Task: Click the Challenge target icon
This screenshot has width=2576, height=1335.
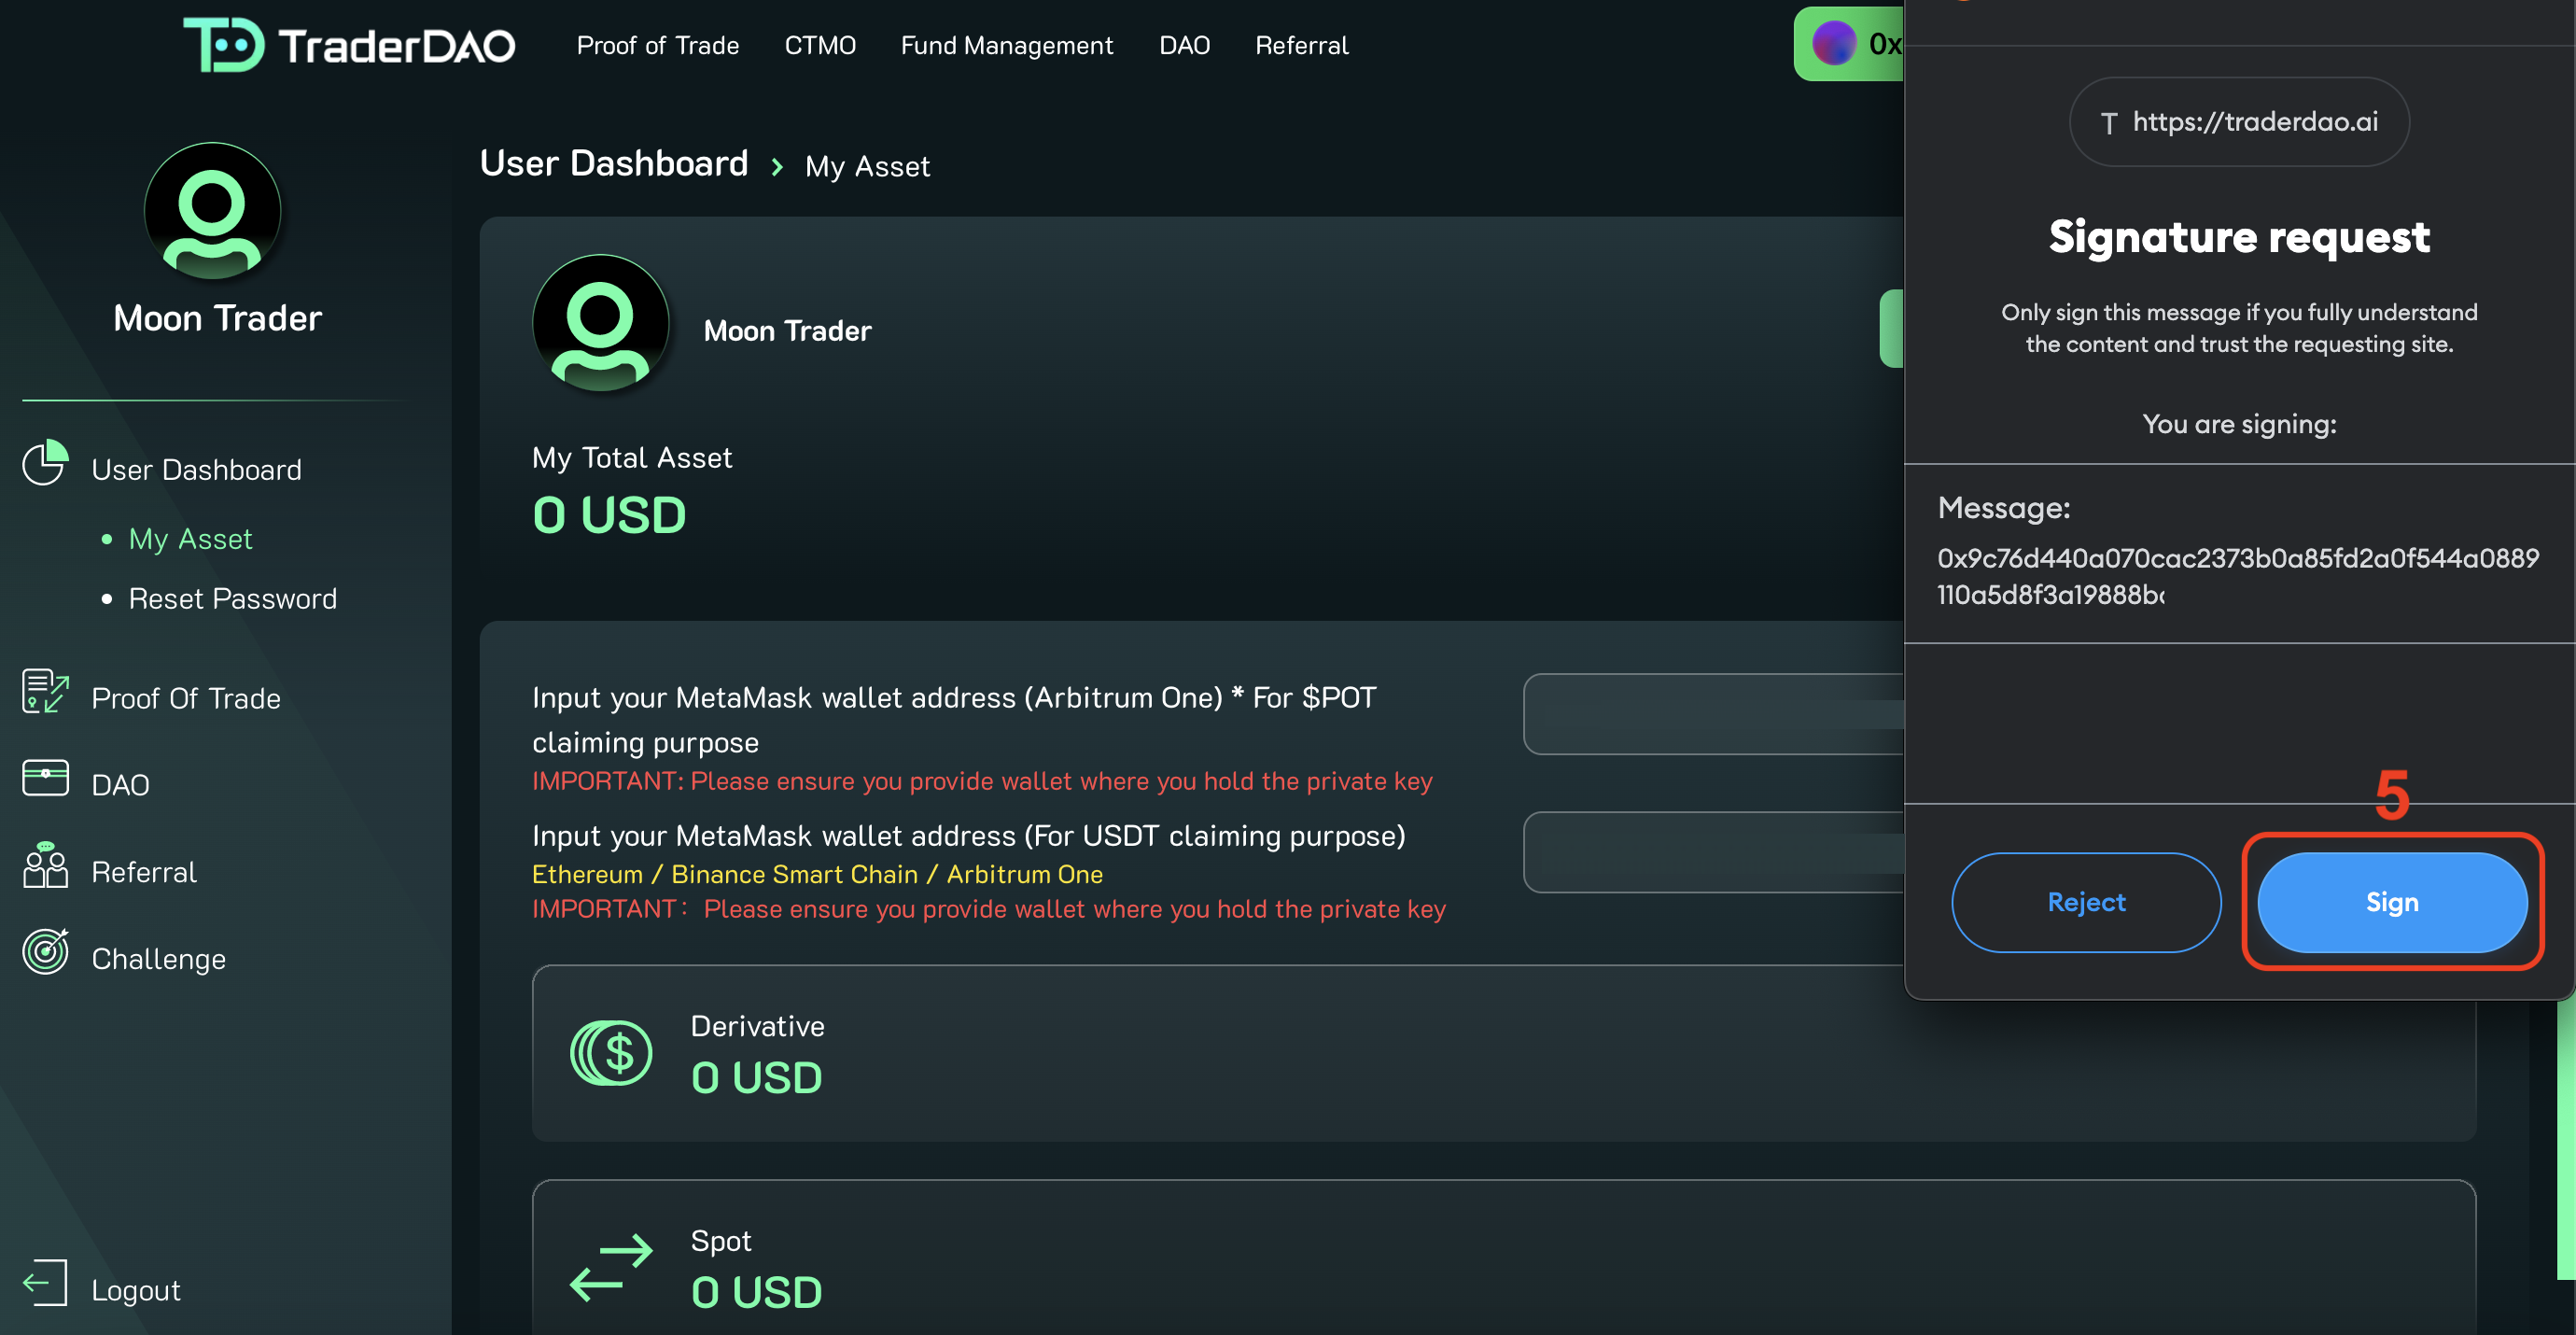Action: (45, 952)
